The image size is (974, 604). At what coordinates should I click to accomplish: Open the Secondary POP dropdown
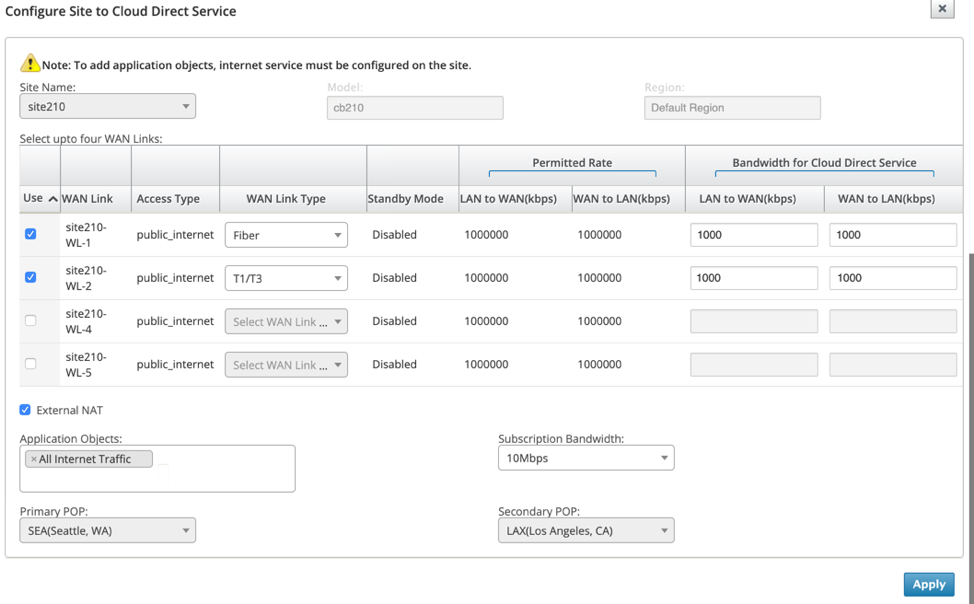[586, 531]
